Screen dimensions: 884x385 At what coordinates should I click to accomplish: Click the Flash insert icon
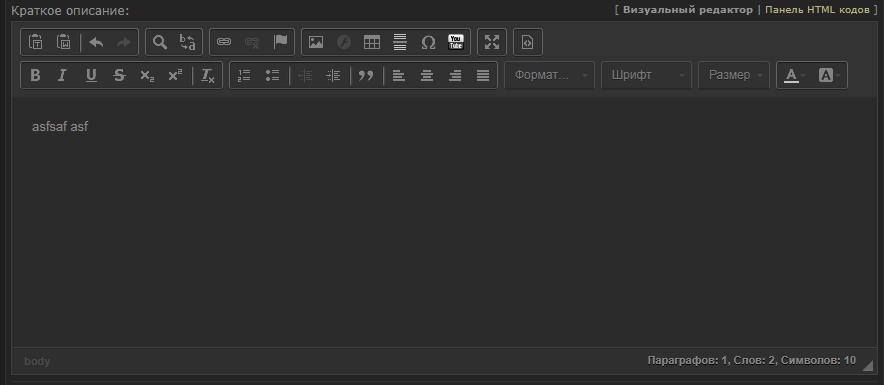pos(344,42)
